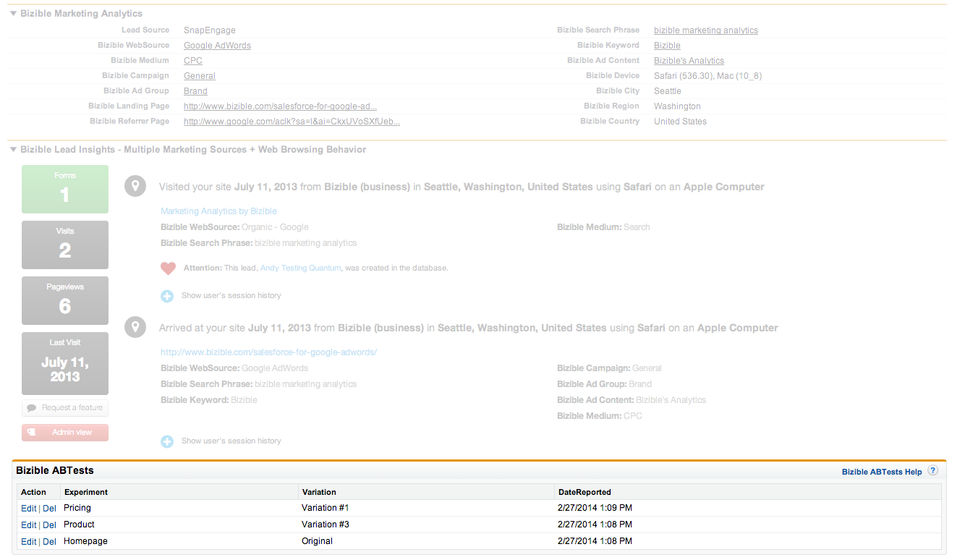Open the Pageviews 6 tile
This screenshot has height=560, width=960.
click(x=65, y=301)
